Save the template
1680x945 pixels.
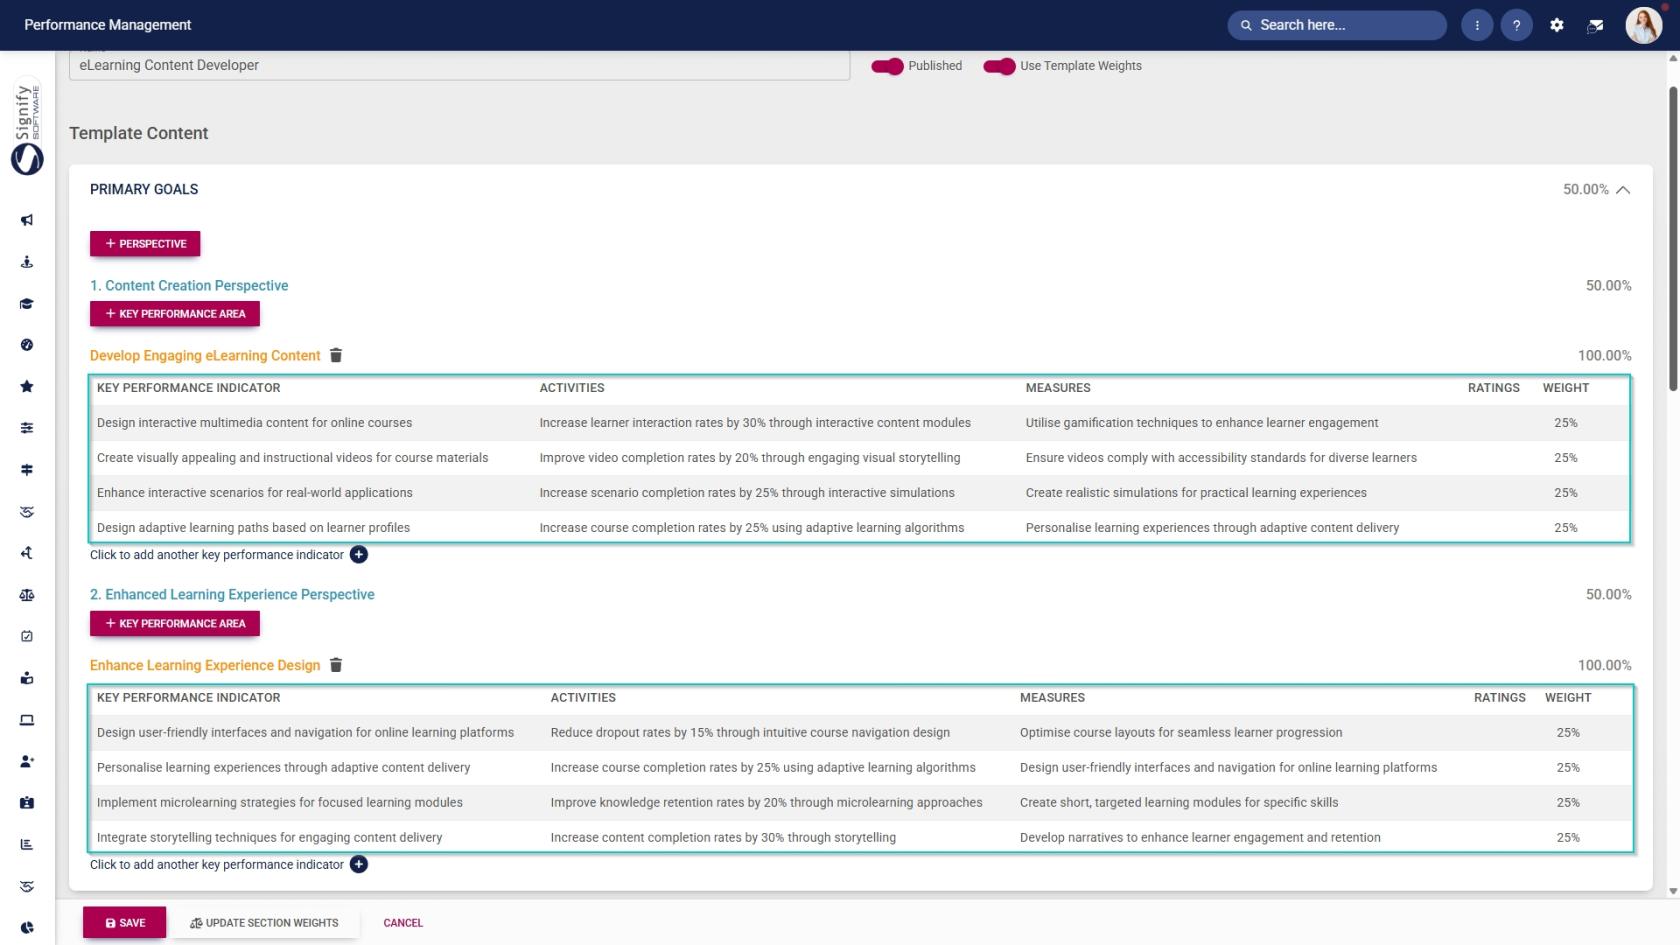tap(125, 923)
